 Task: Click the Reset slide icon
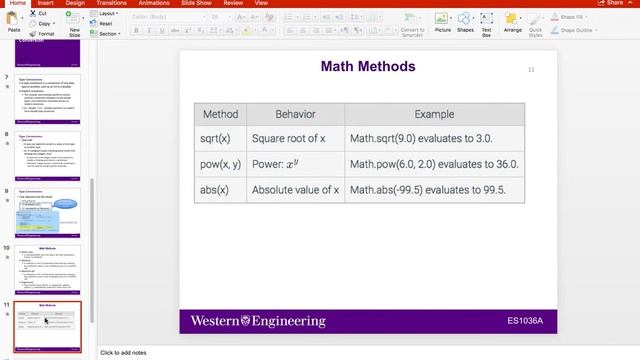93,23
